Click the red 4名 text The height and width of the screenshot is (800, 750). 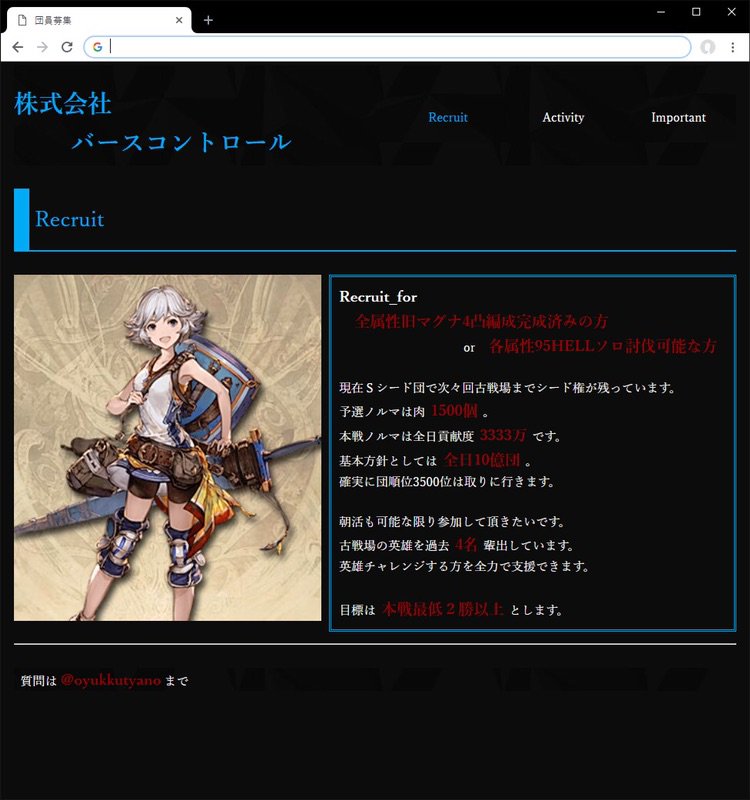(x=466, y=544)
